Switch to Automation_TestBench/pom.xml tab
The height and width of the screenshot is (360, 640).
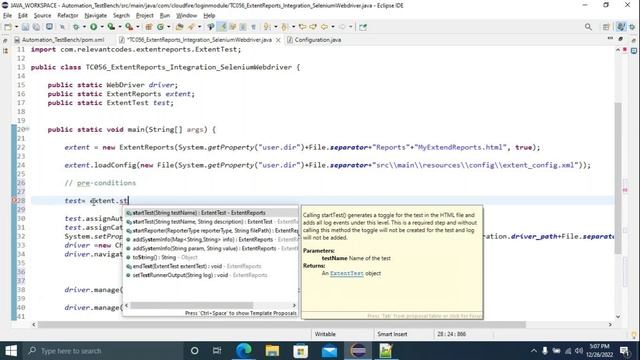pos(59,40)
